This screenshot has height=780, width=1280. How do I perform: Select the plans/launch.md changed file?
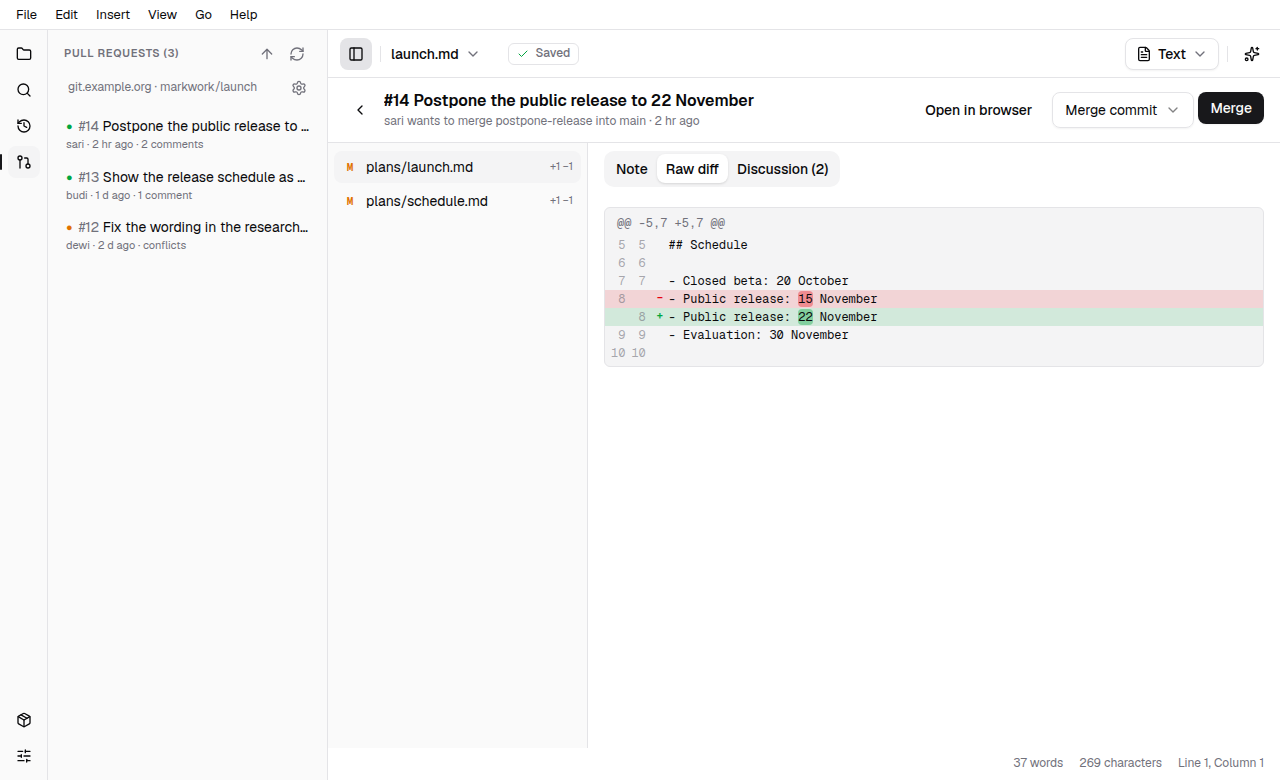(458, 167)
